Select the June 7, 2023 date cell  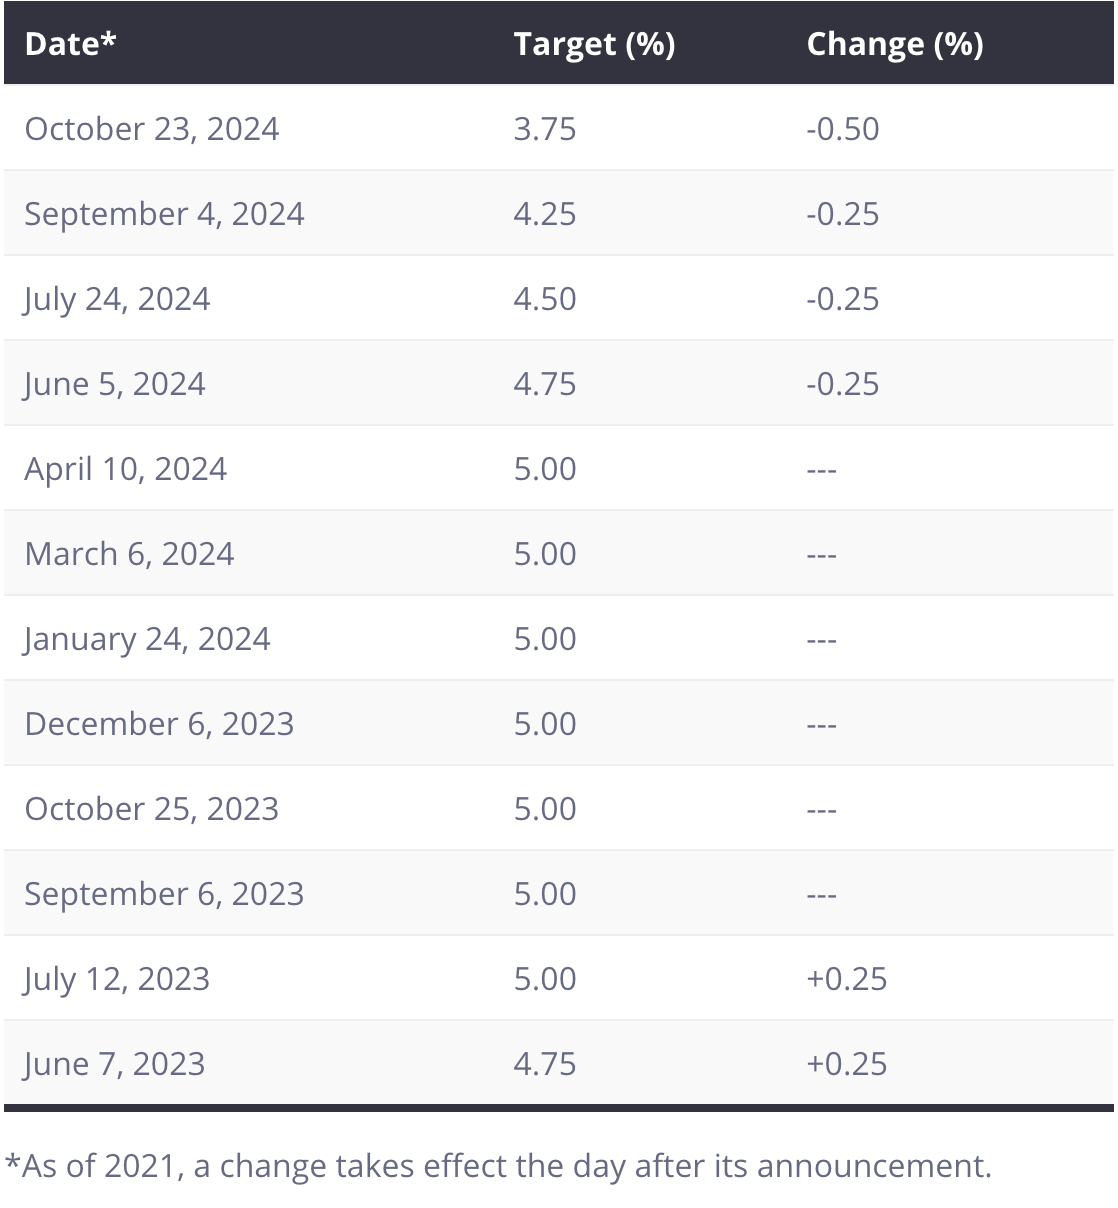(x=115, y=1064)
